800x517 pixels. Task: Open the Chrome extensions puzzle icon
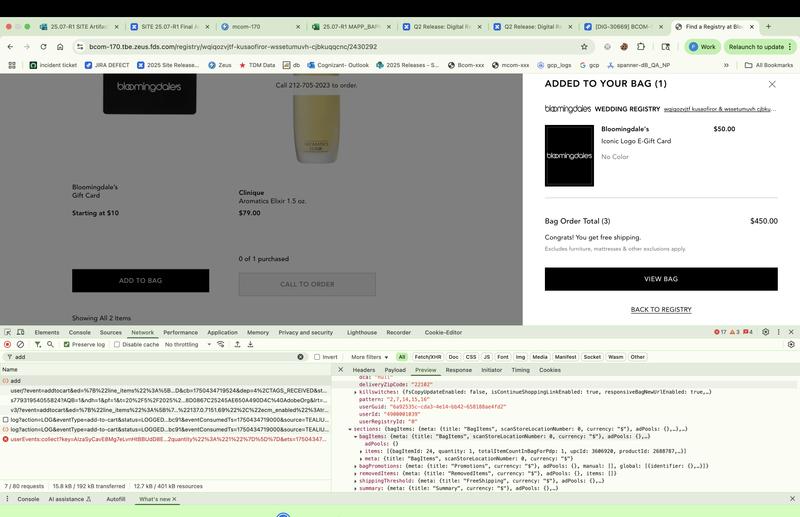(x=641, y=46)
